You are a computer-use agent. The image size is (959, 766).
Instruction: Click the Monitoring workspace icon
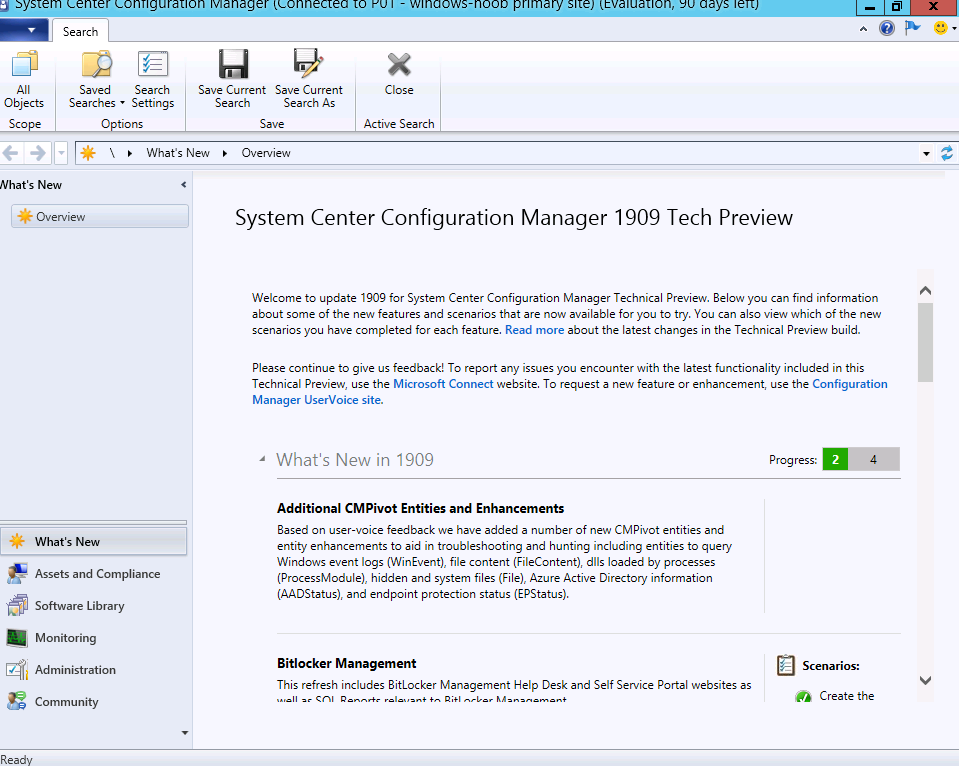click(x=17, y=638)
